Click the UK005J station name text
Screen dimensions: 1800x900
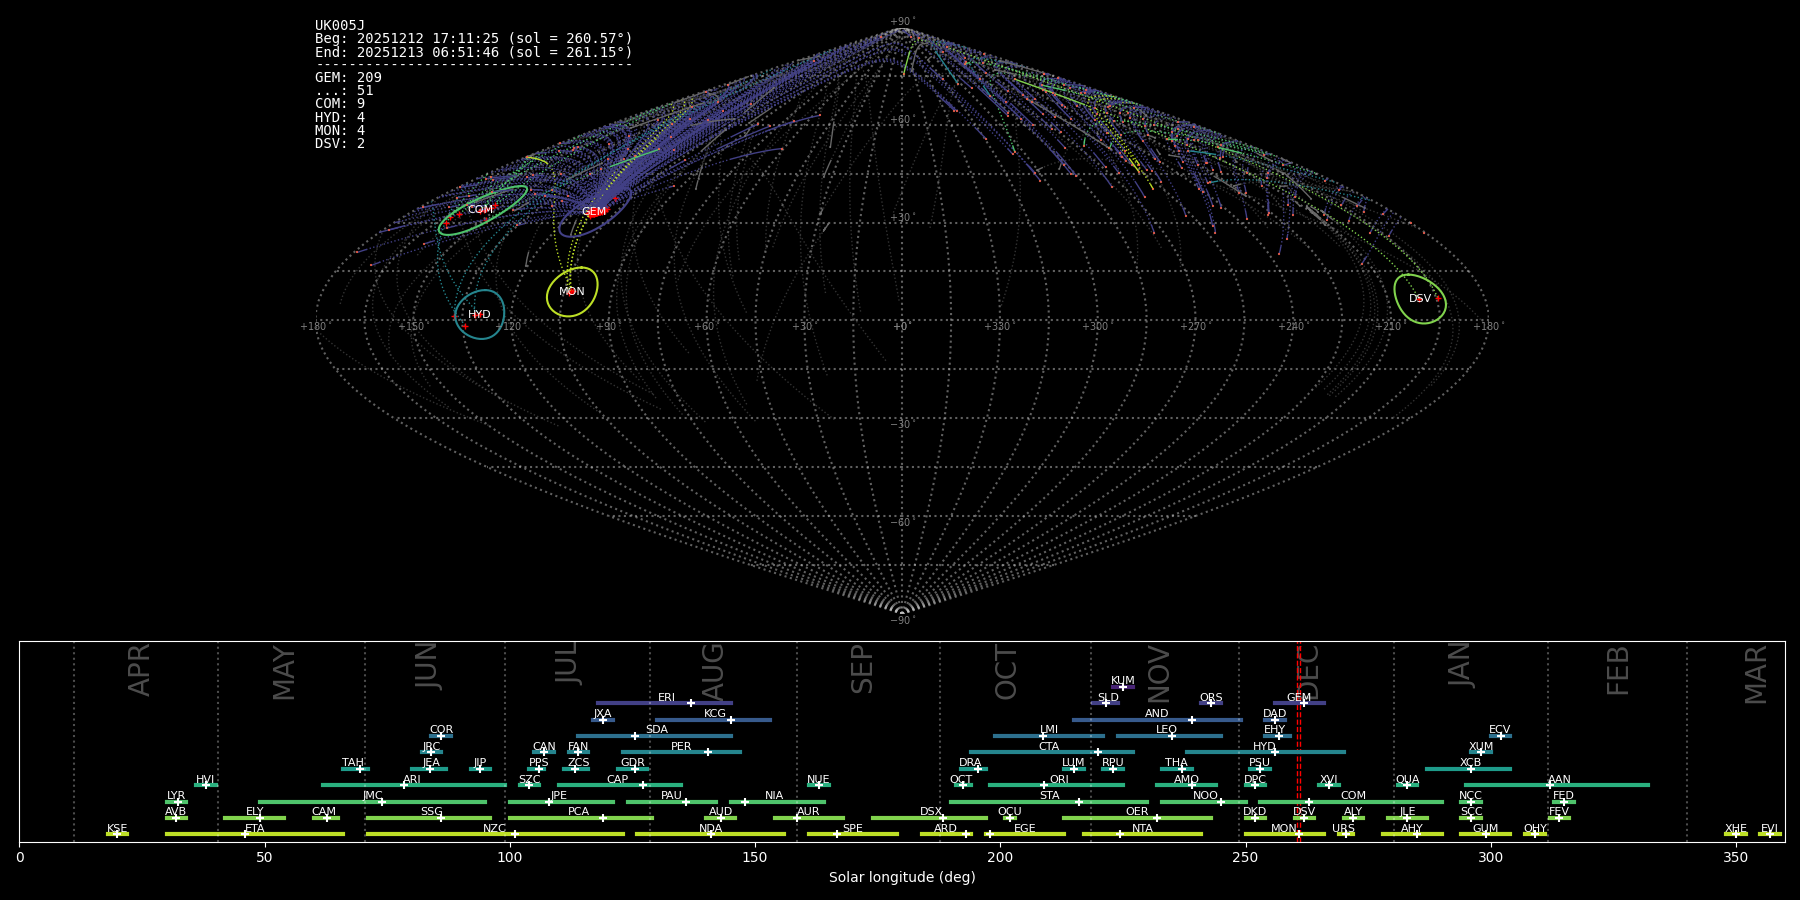[x=340, y=26]
